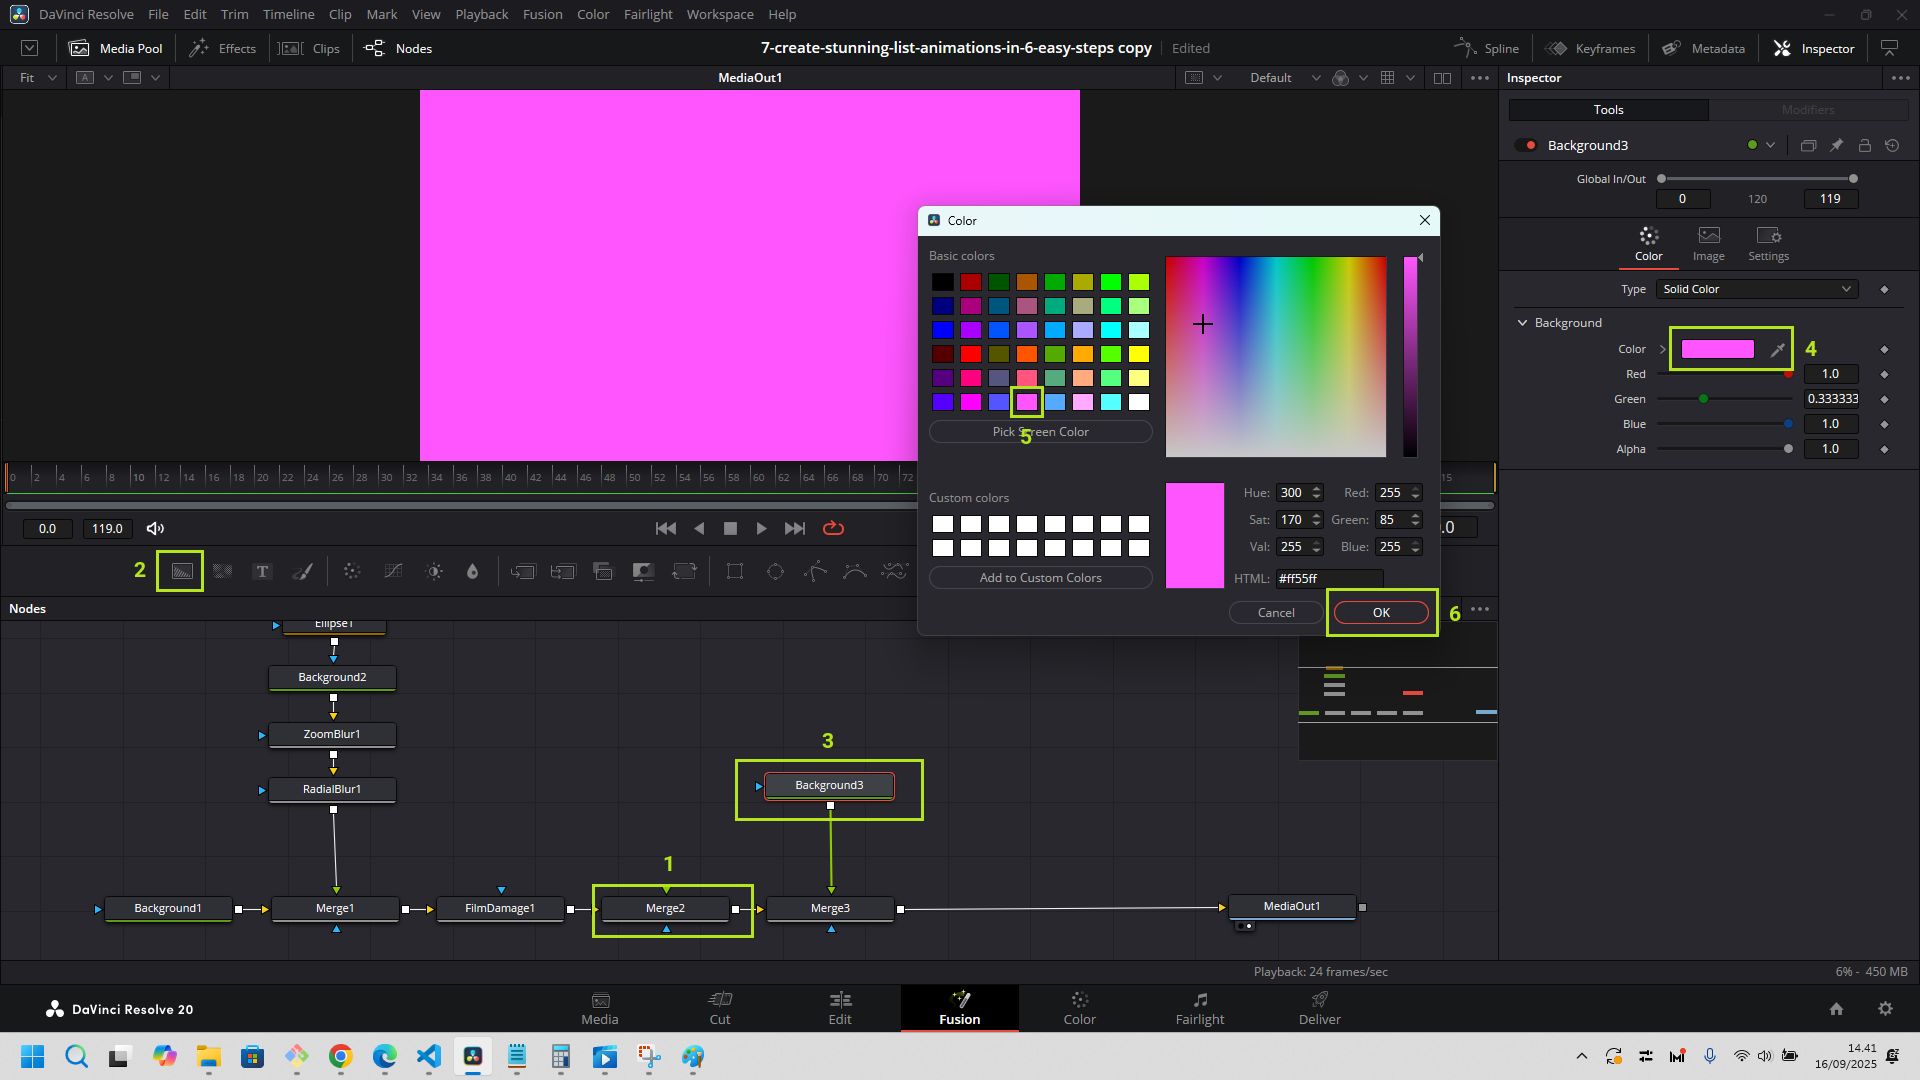1920x1080 pixels.
Task: Open the Fusion menu
Action: [542, 14]
